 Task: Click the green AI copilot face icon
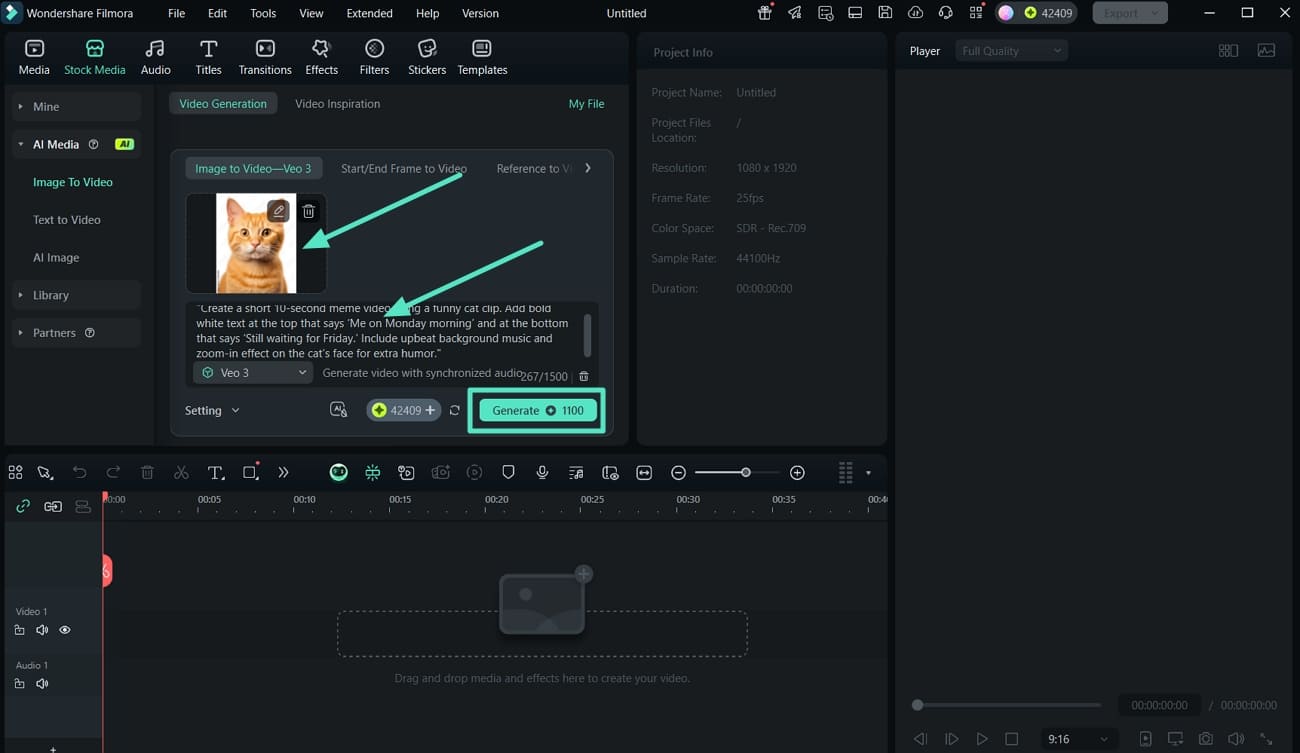pos(339,472)
